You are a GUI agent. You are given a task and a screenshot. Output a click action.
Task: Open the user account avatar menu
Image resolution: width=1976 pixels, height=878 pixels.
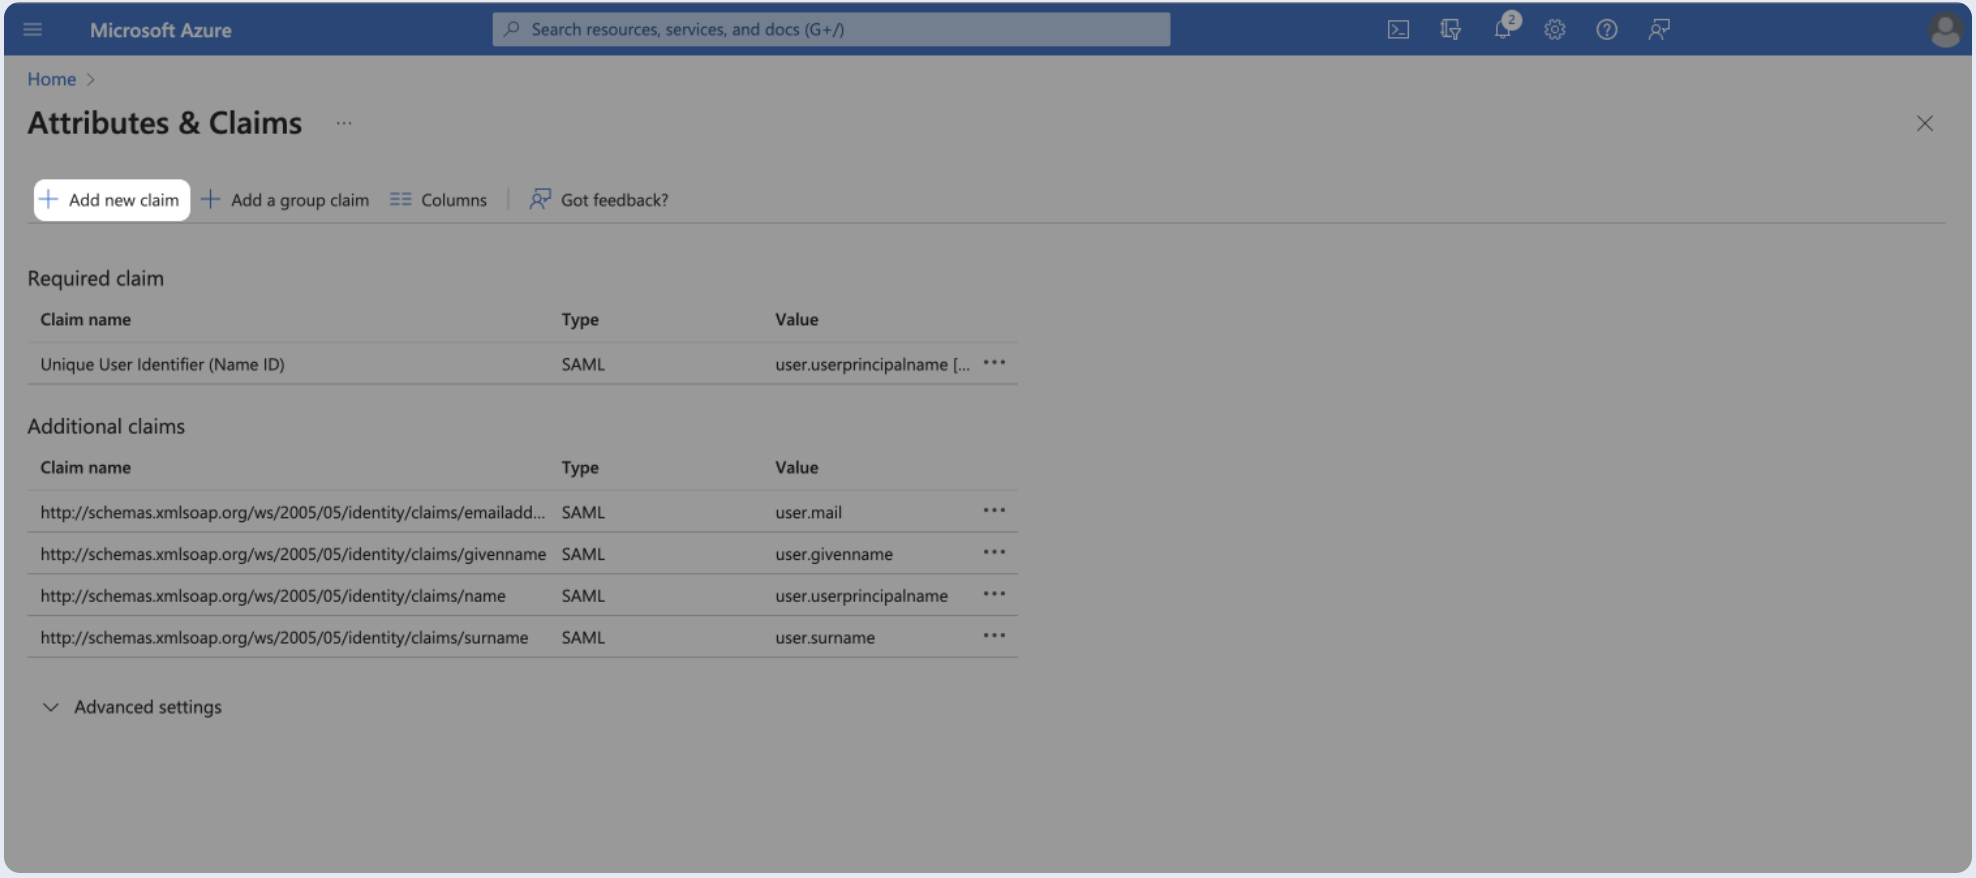(x=1944, y=30)
